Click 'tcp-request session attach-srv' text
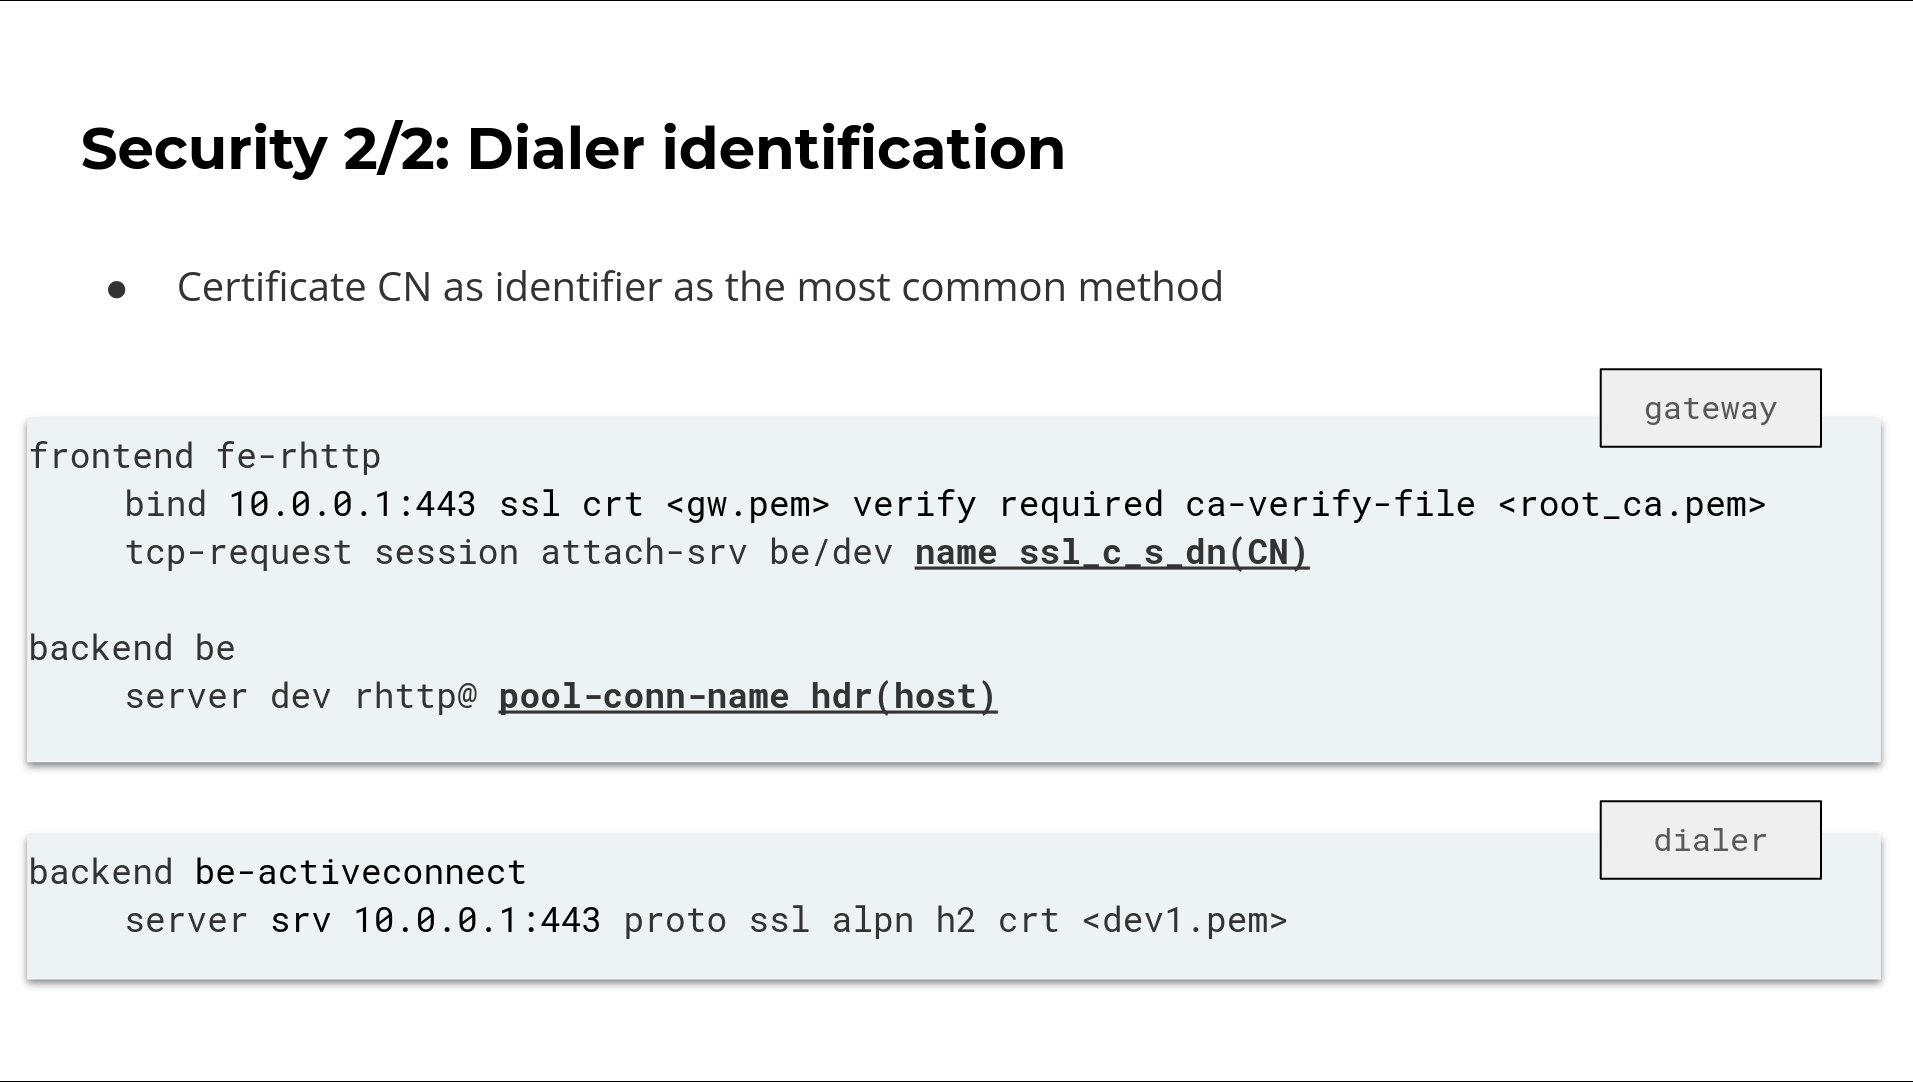This screenshot has width=1913, height=1082. 436,553
